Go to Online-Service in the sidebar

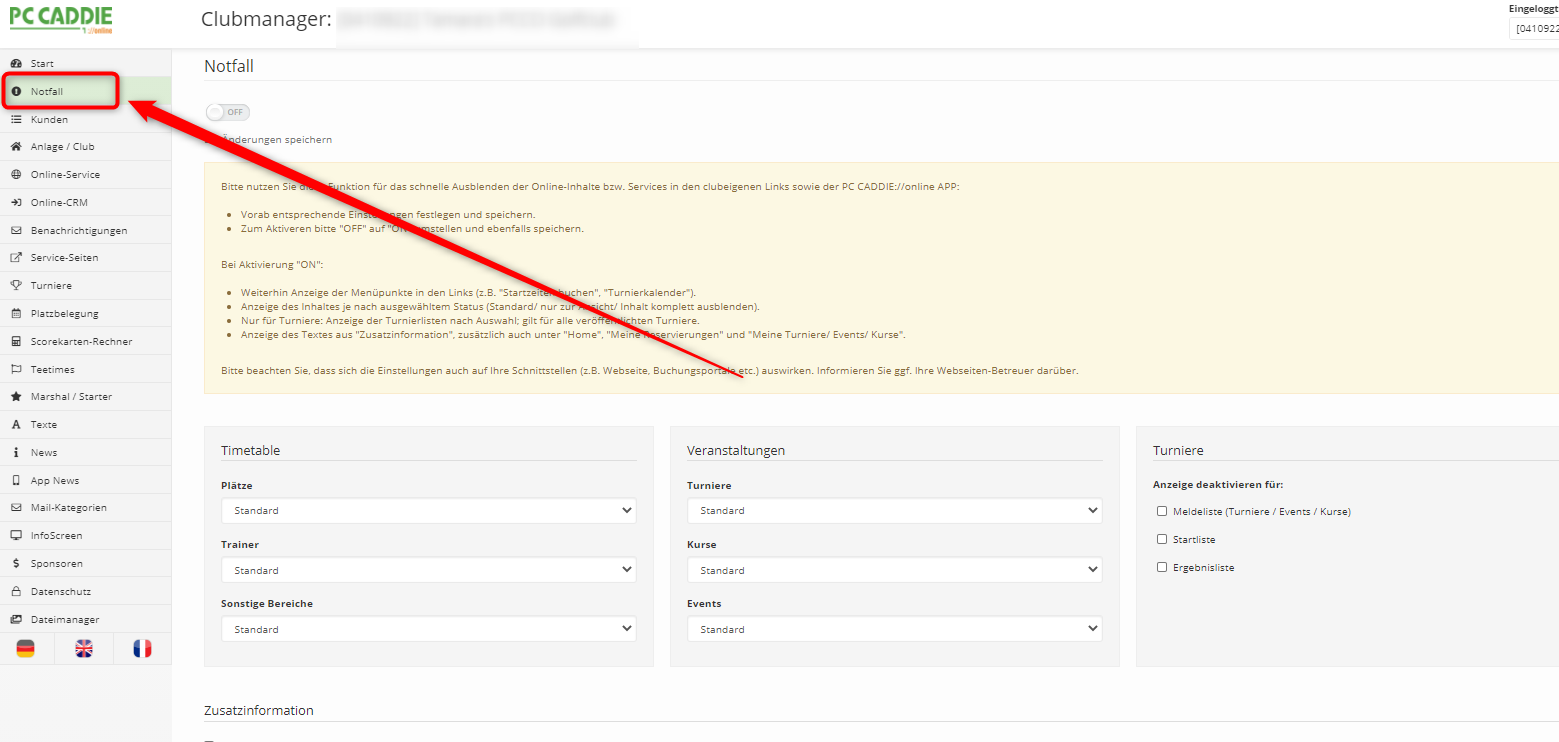(65, 175)
